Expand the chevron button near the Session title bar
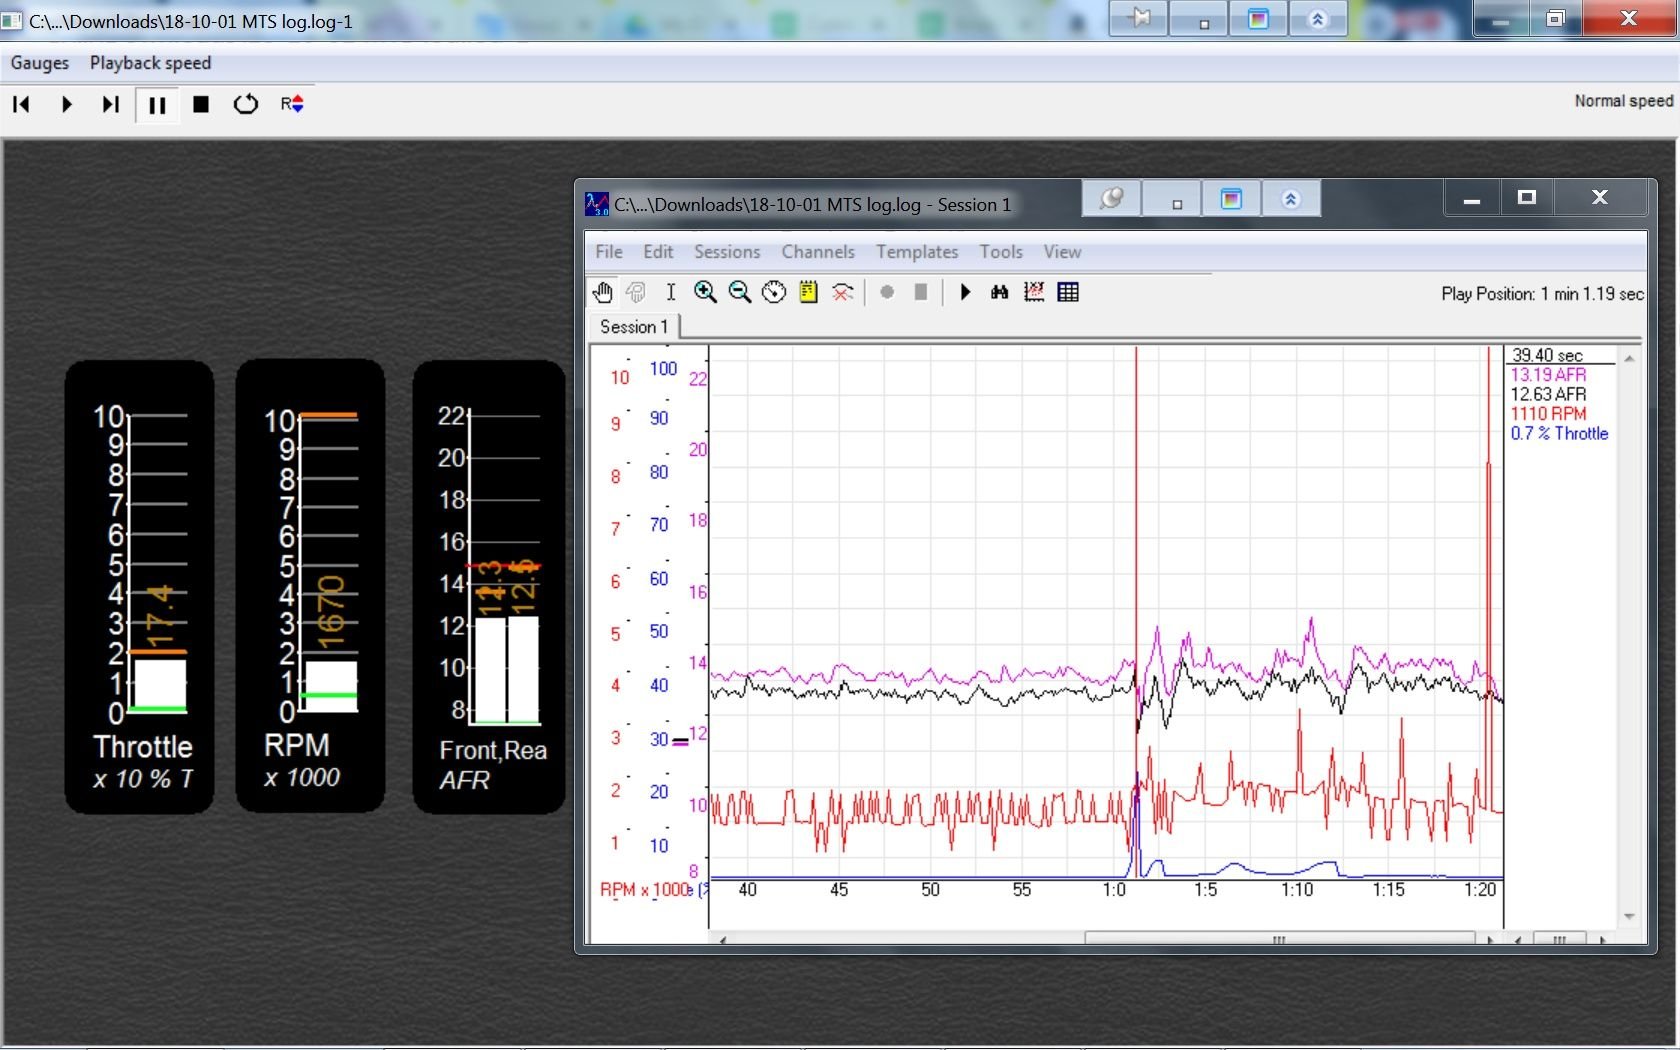The image size is (1680, 1050). point(1292,198)
